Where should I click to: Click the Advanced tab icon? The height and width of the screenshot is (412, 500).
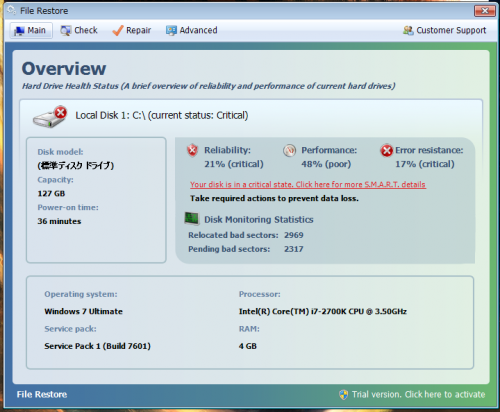tap(171, 31)
